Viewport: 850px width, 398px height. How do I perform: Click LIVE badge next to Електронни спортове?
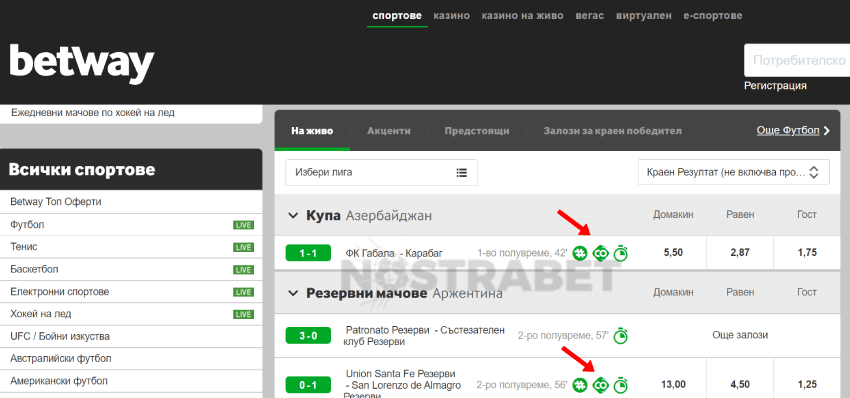(x=243, y=292)
